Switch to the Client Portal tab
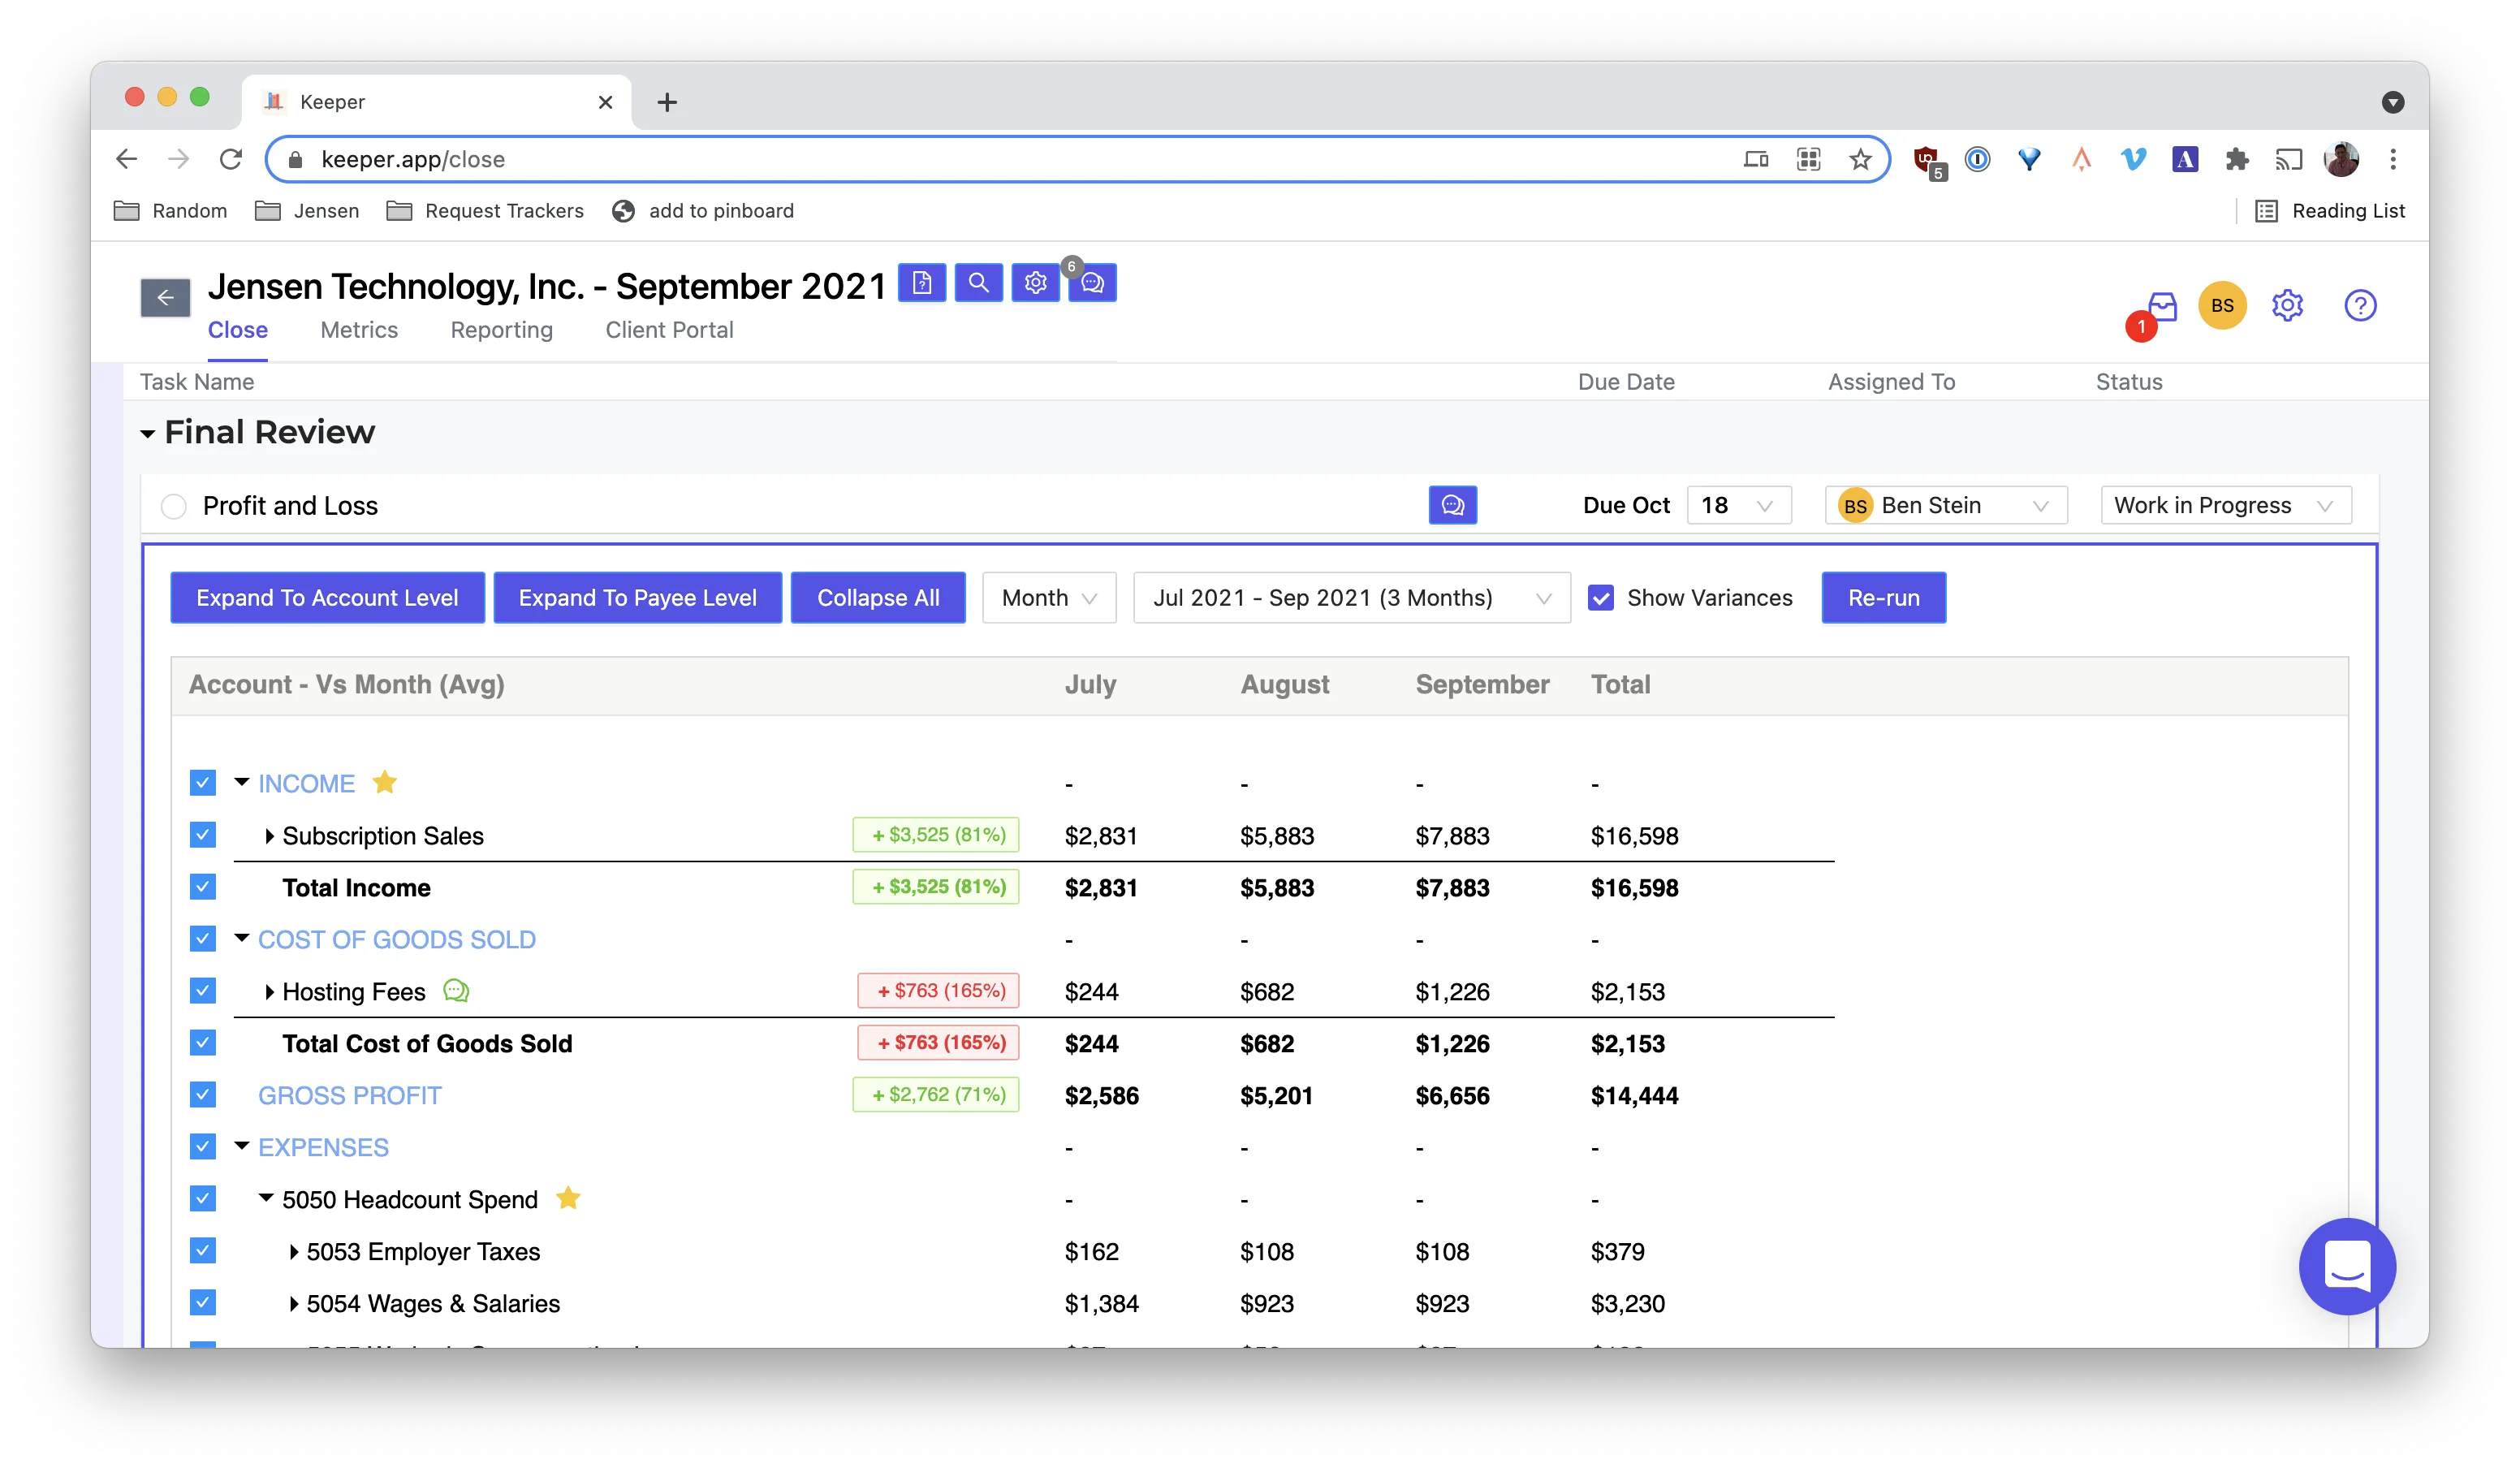Screen dimensions: 2520x1468 click(x=669, y=330)
